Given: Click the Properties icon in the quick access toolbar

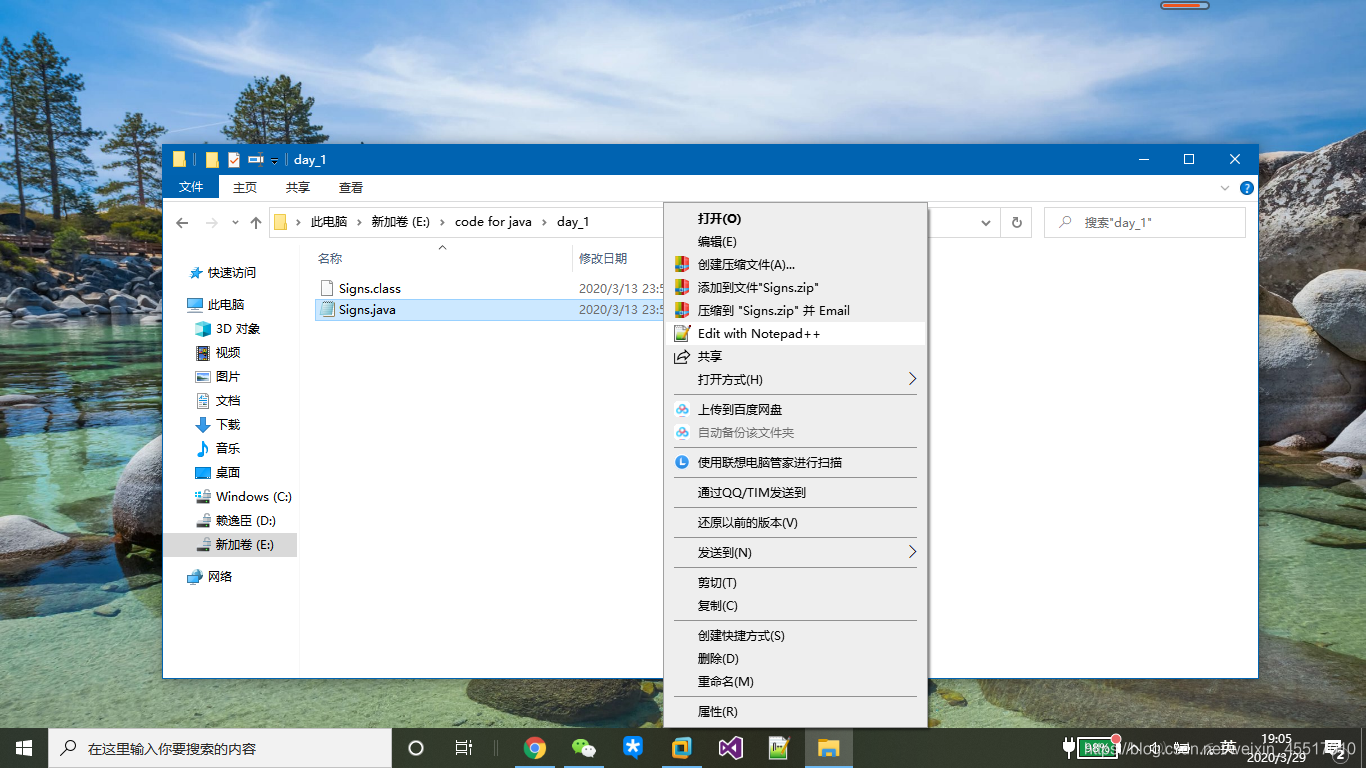Looking at the screenshot, I should (x=234, y=159).
